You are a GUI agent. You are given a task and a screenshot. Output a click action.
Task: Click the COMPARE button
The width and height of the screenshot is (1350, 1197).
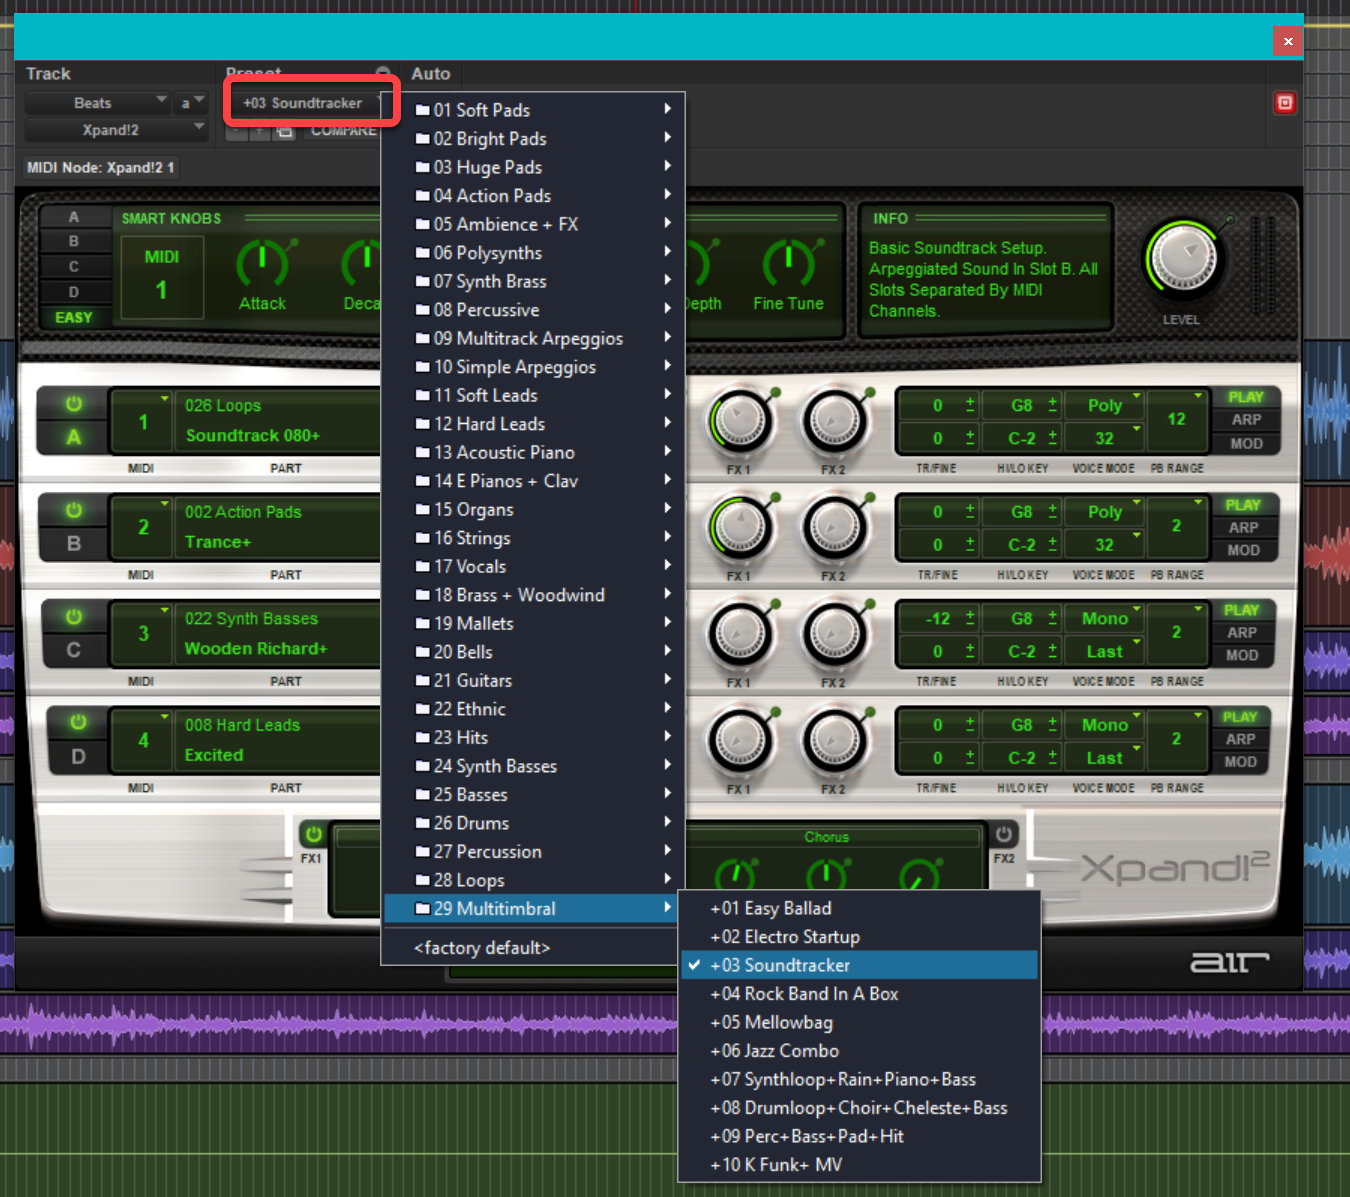click(343, 131)
